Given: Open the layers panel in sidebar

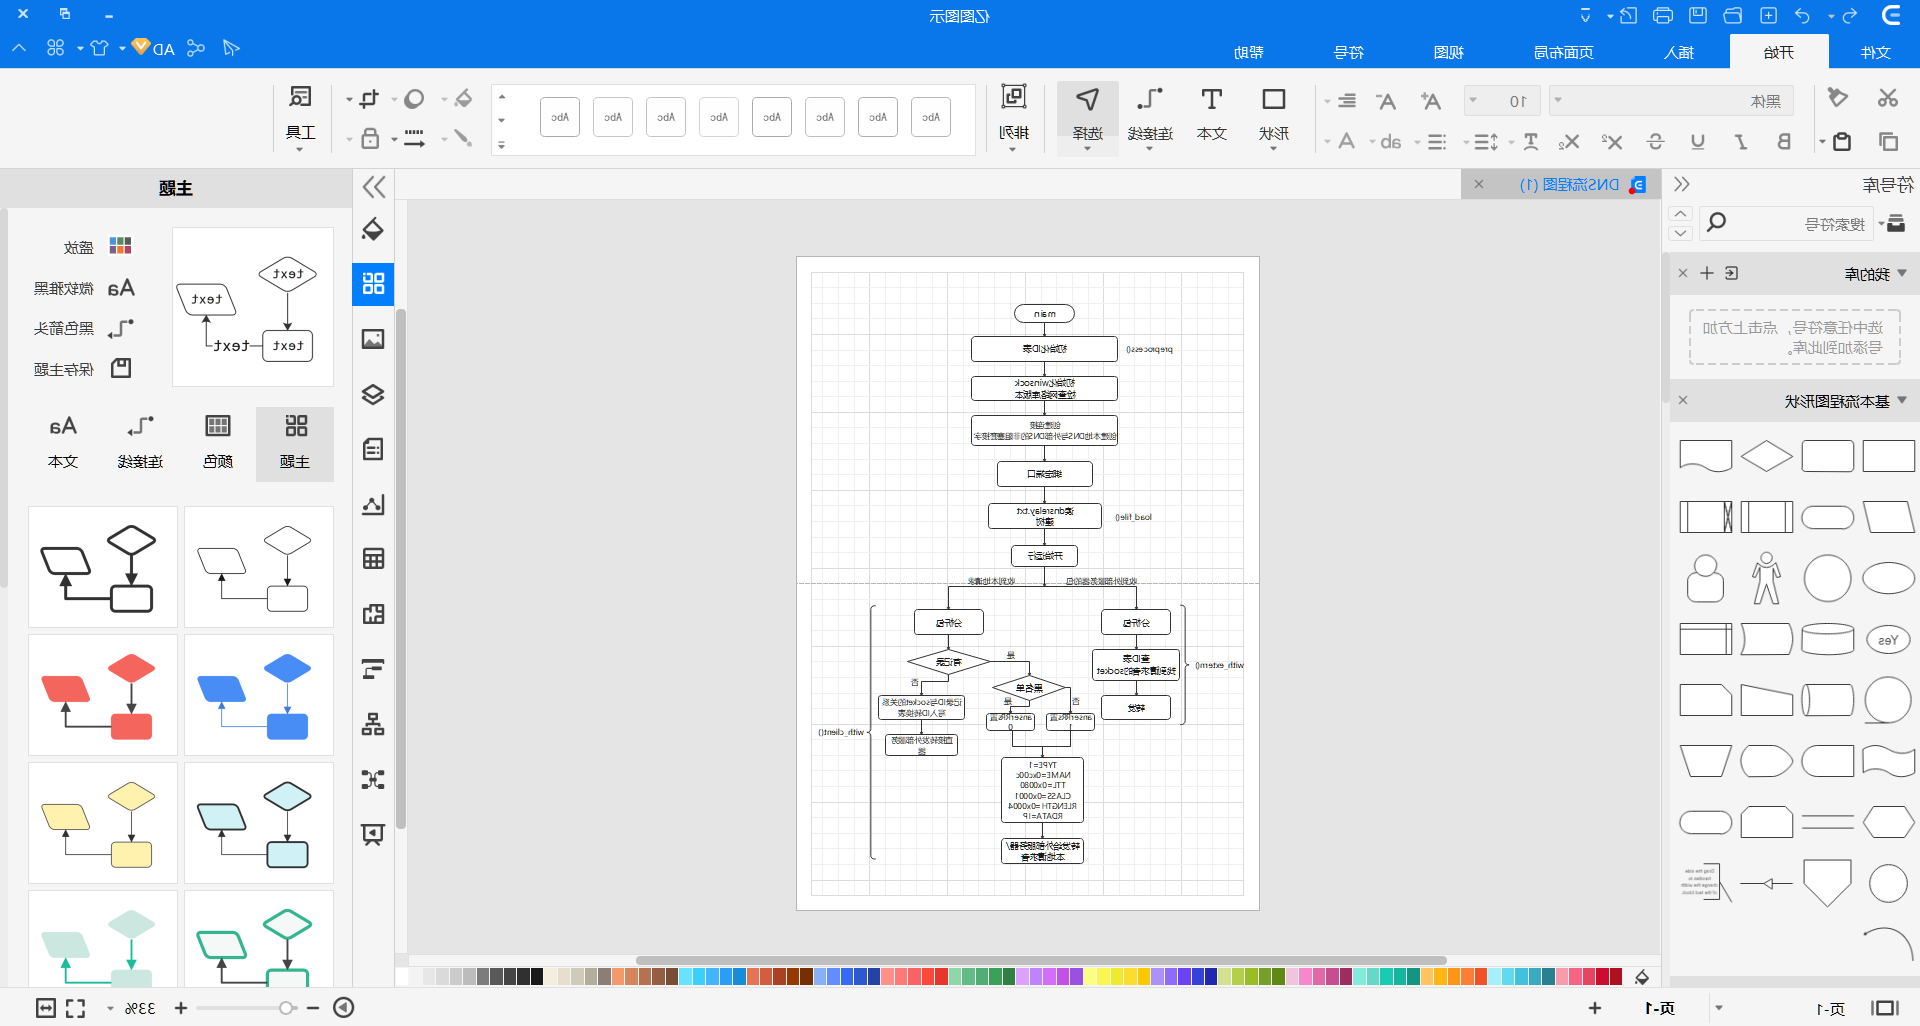Looking at the screenshot, I should tap(373, 394).
